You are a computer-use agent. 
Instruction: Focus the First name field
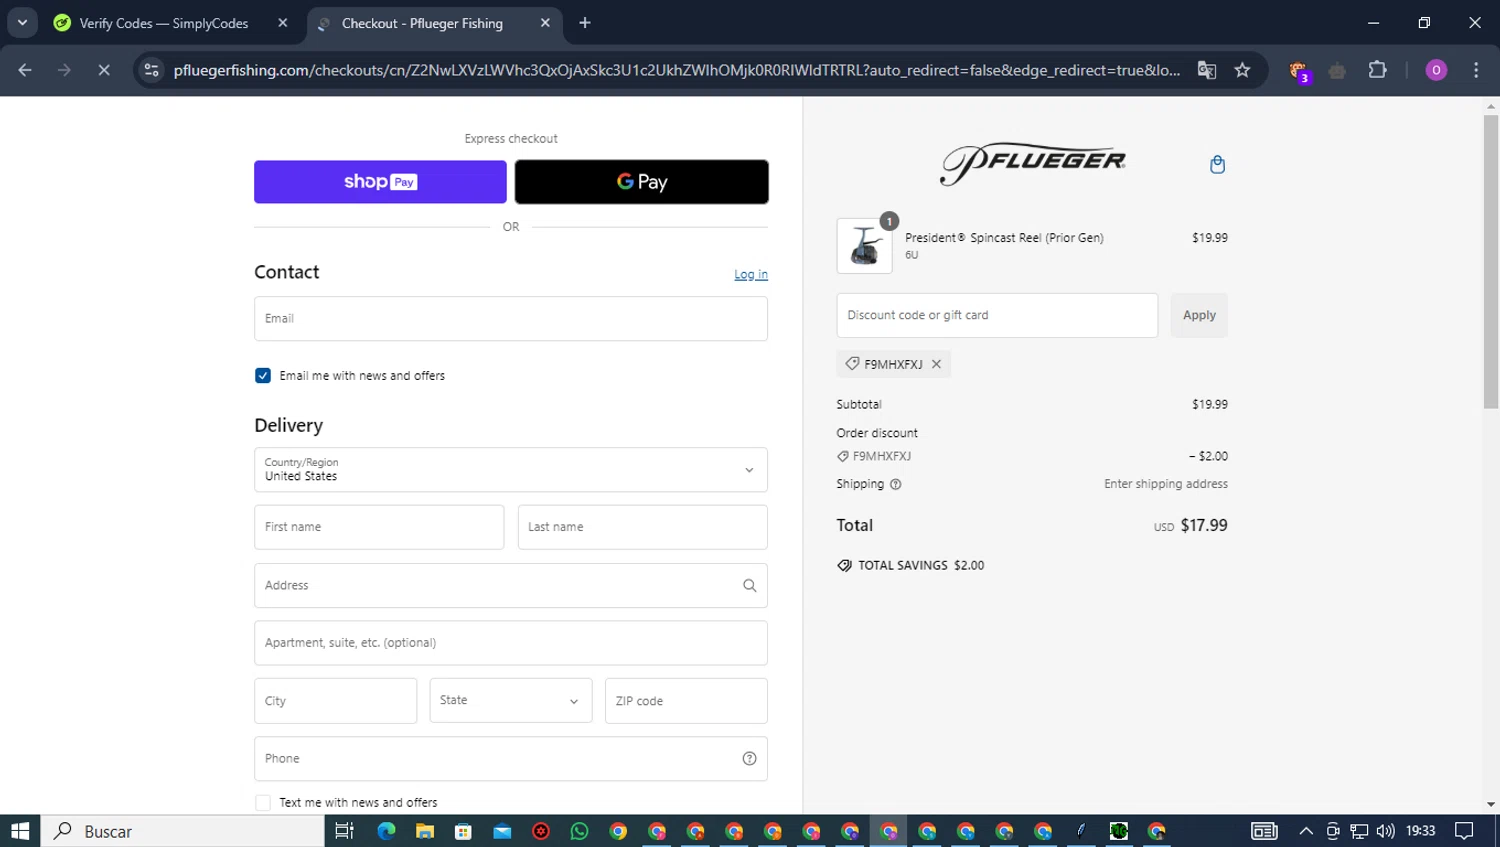(379, 527)
